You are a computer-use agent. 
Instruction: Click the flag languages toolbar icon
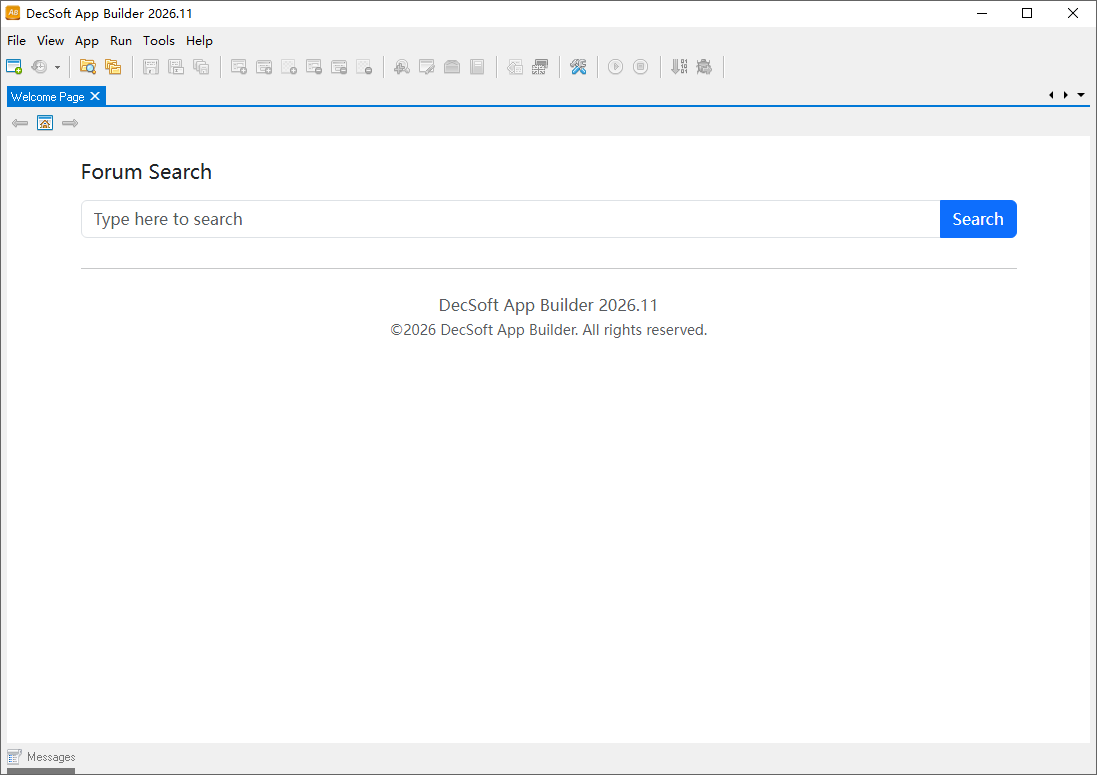[540, 66]
